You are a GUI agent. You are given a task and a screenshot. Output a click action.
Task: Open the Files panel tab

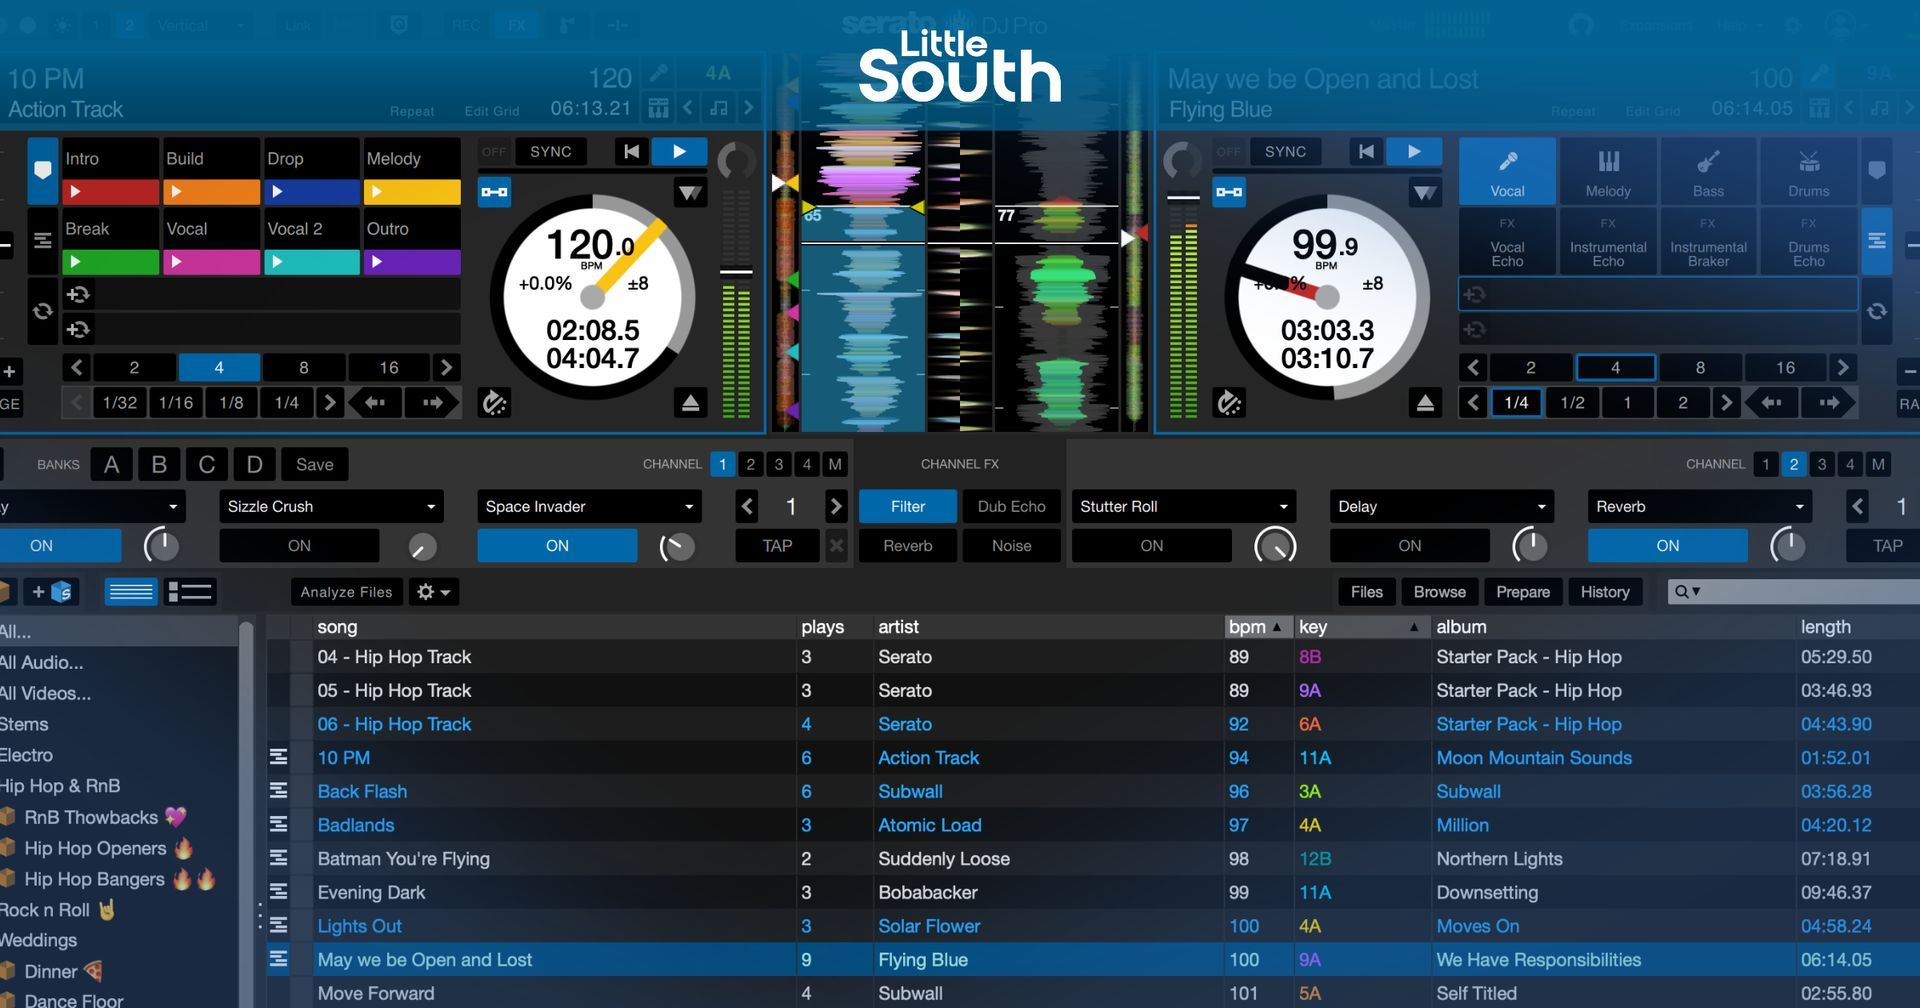pyautogui.click(x=1367, y=592)
